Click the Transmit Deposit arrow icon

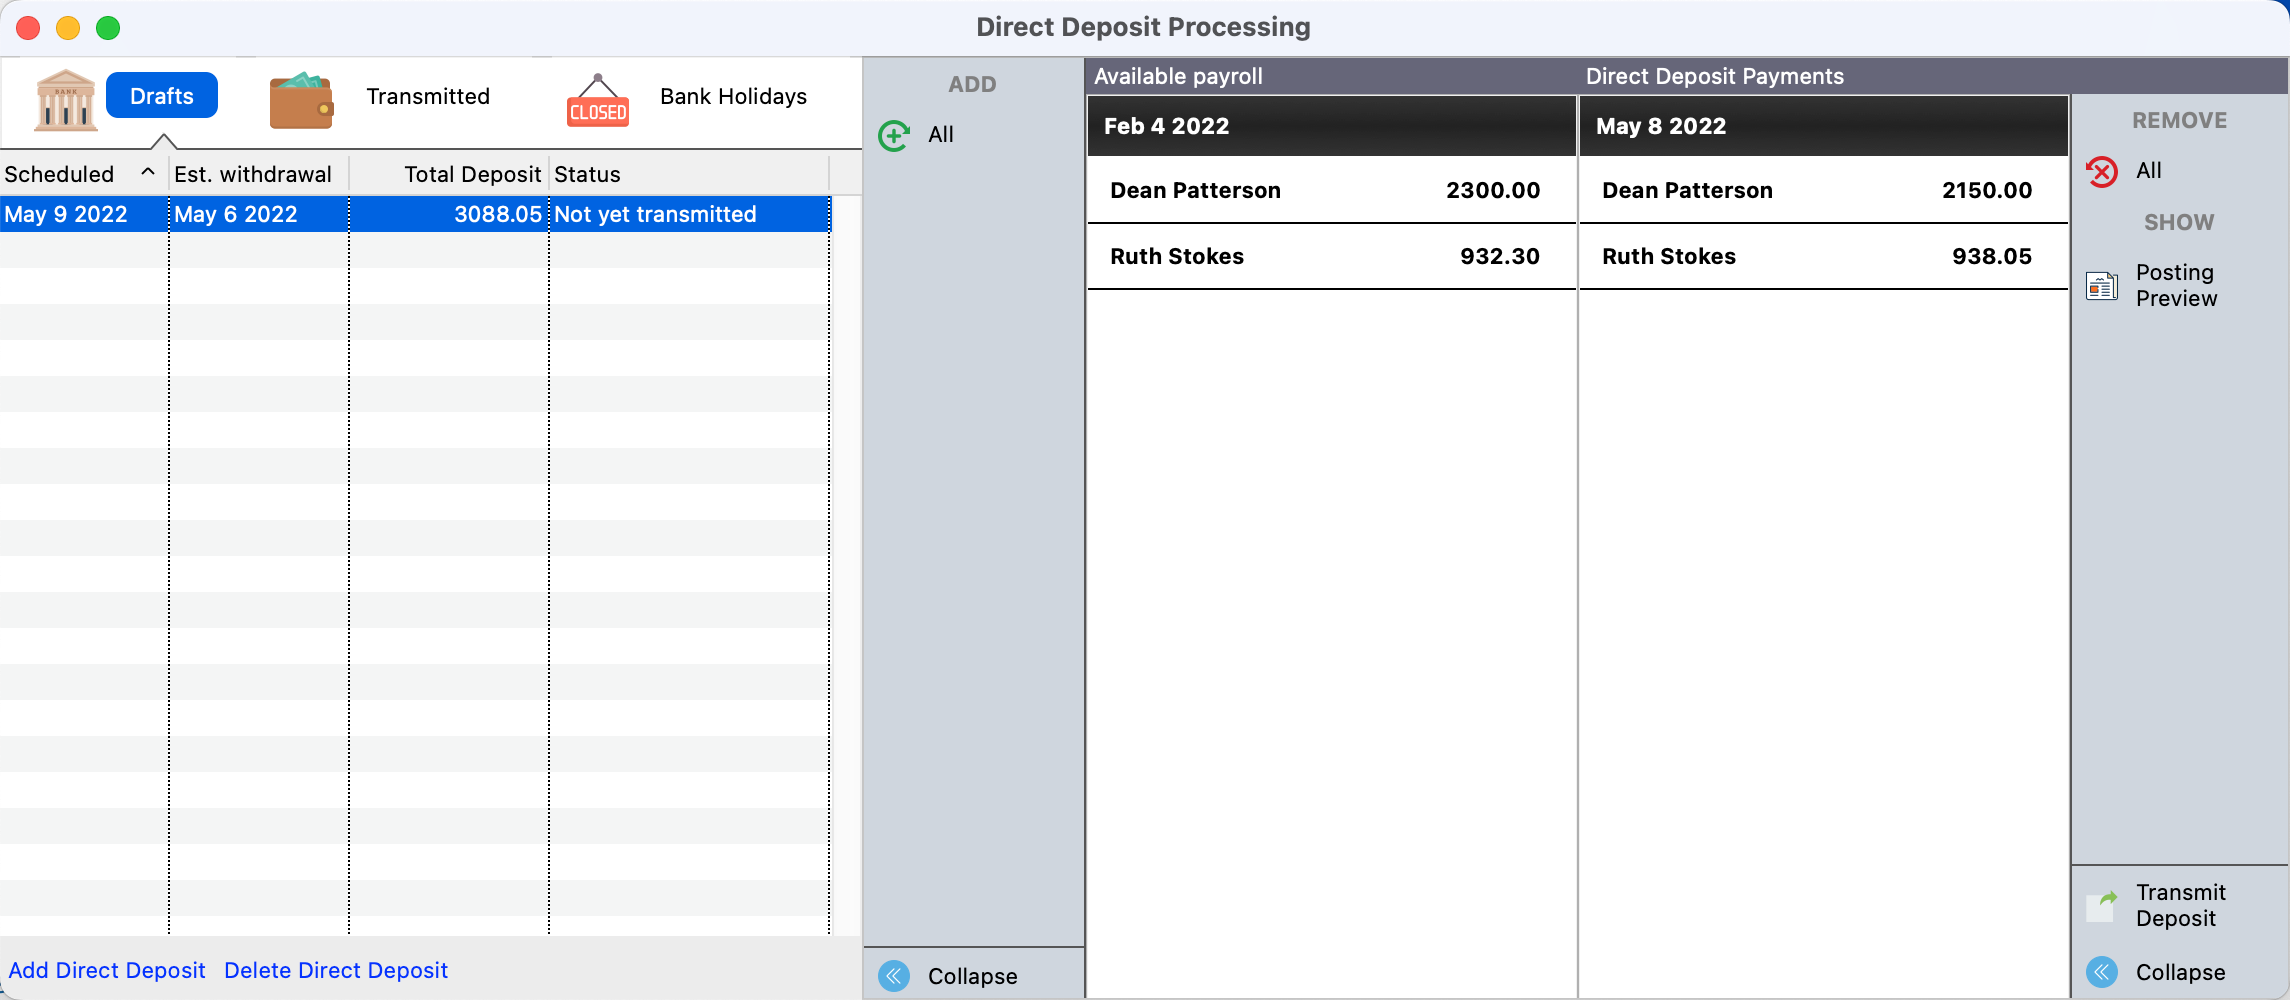pos(2102,905)
